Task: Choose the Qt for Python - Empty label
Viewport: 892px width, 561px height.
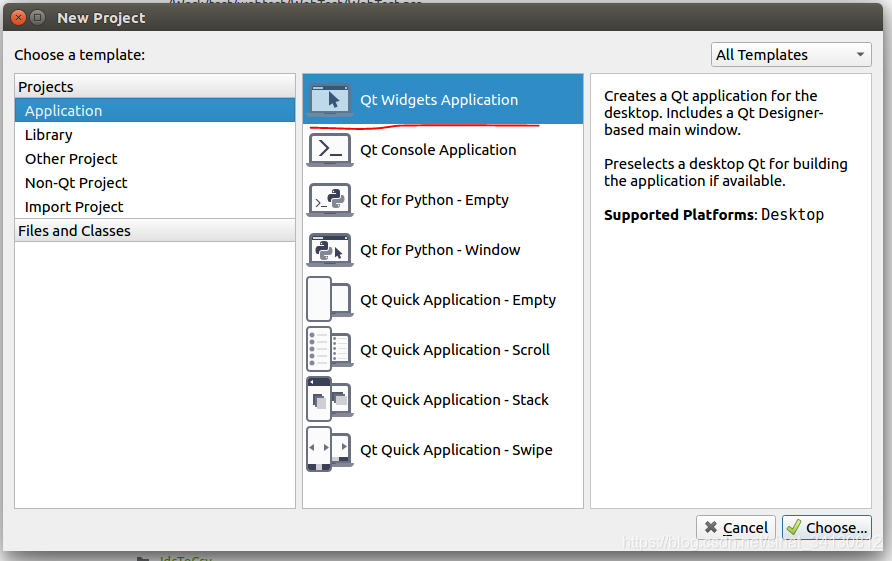Action: click(434, 200)
